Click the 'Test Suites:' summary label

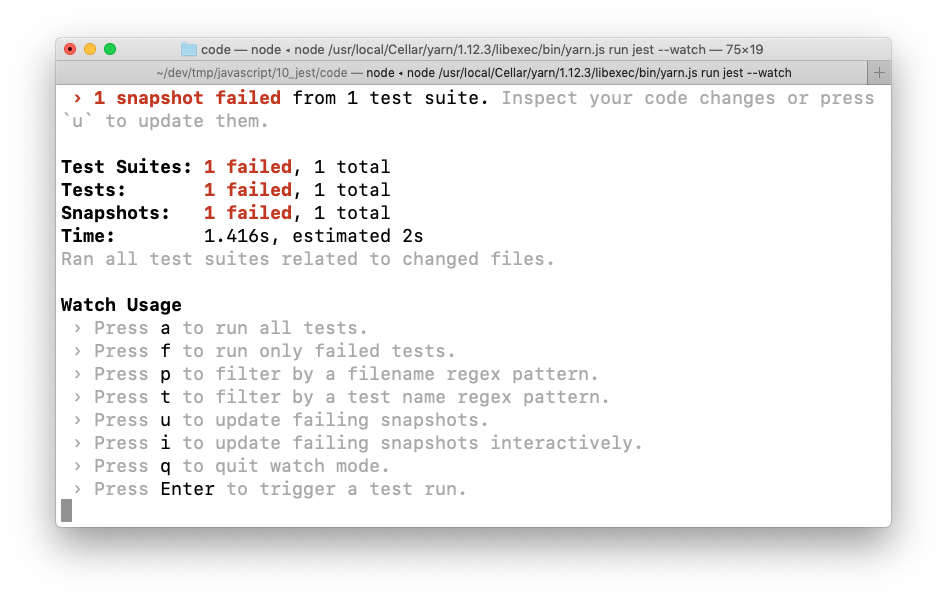click(x=126, y=167)
